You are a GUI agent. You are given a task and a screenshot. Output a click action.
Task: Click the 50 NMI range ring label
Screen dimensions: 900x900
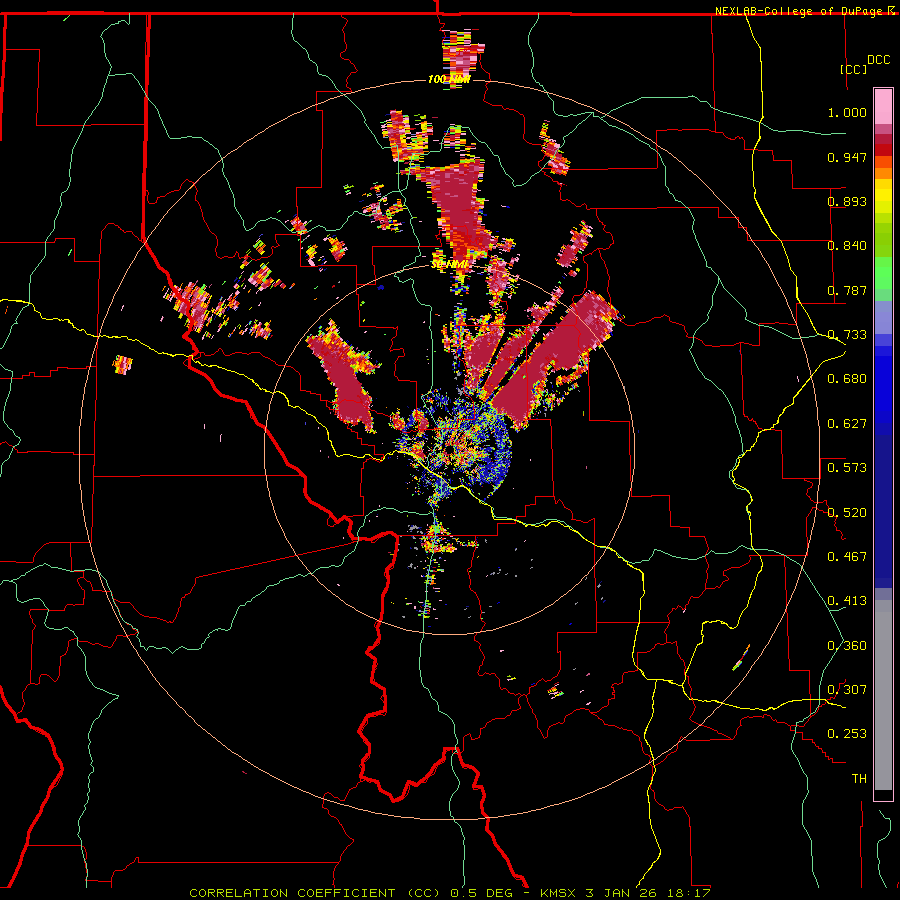pos(450,265)
